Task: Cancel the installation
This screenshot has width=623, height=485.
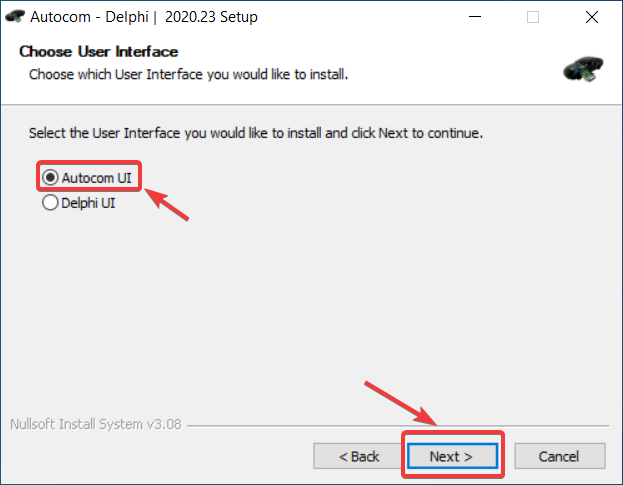Action: [x=558, y=456]
